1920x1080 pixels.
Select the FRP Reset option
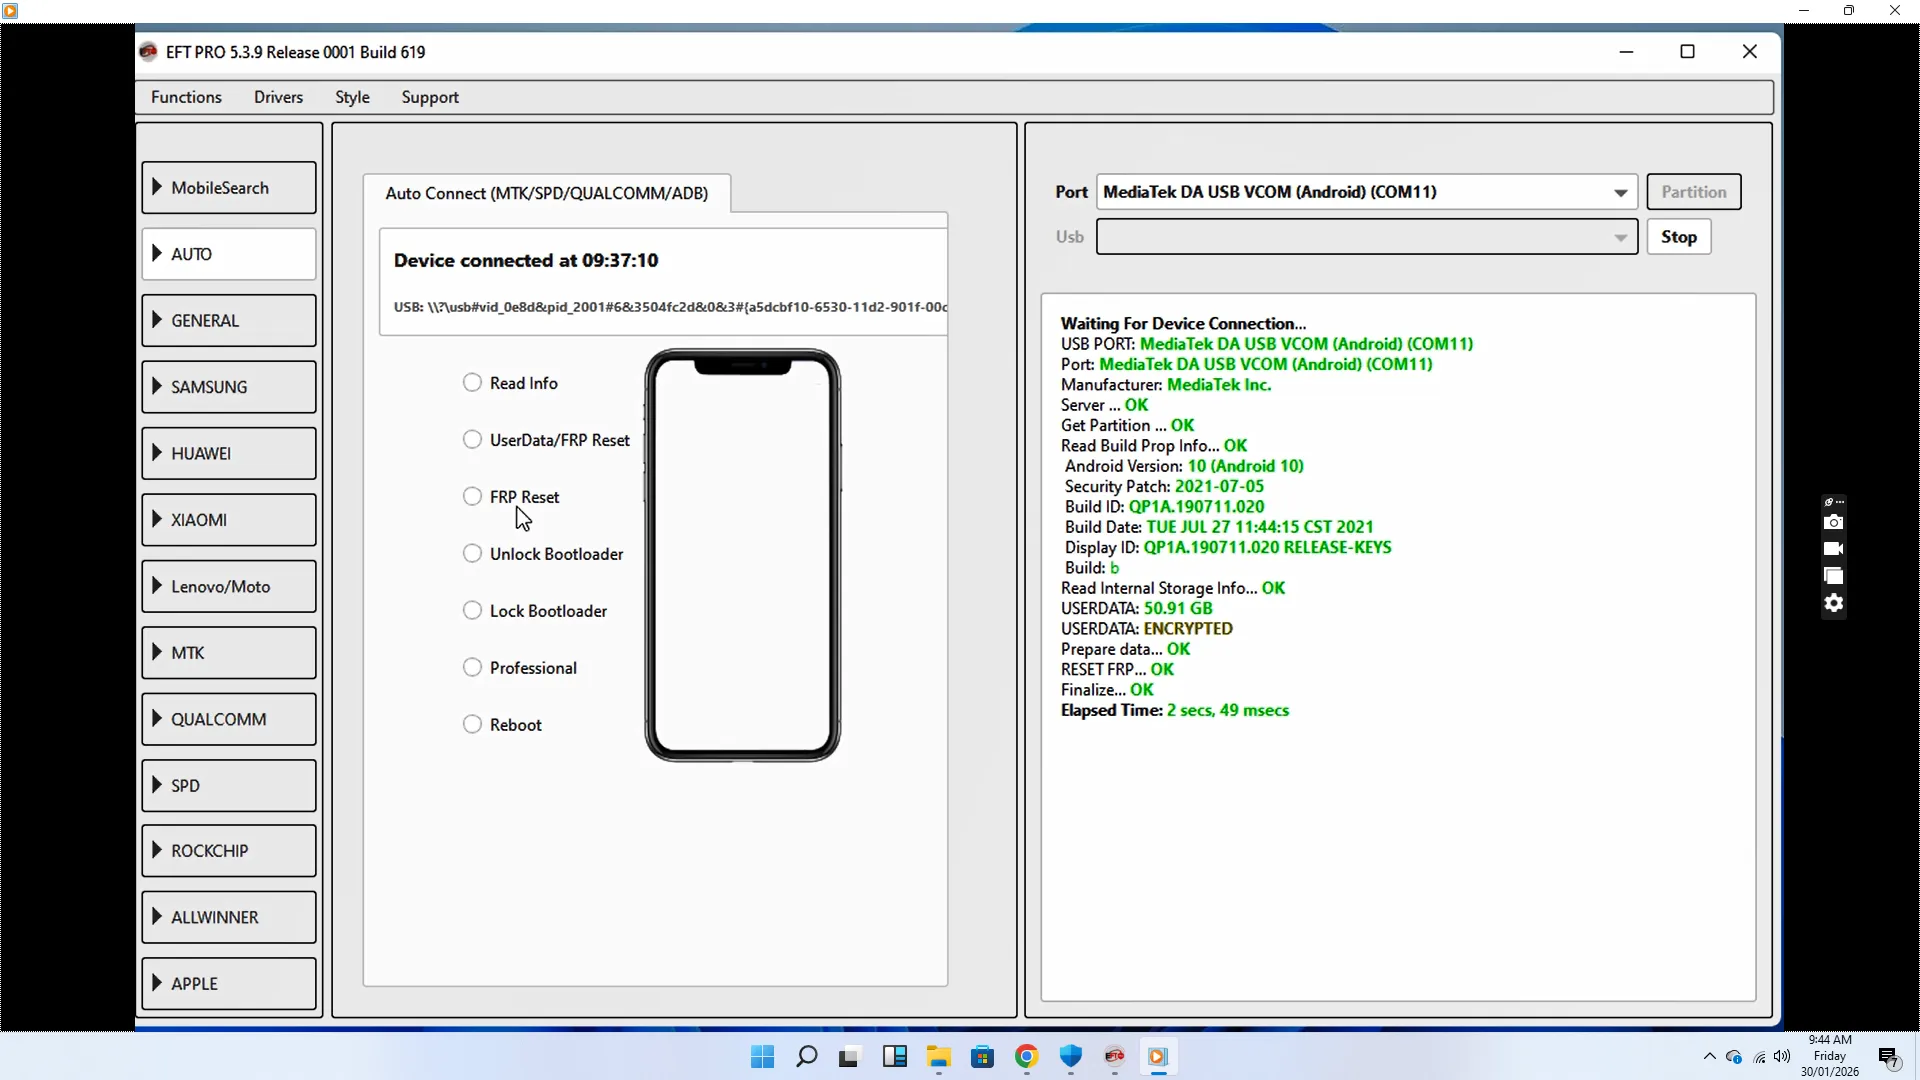click(472, 497)
